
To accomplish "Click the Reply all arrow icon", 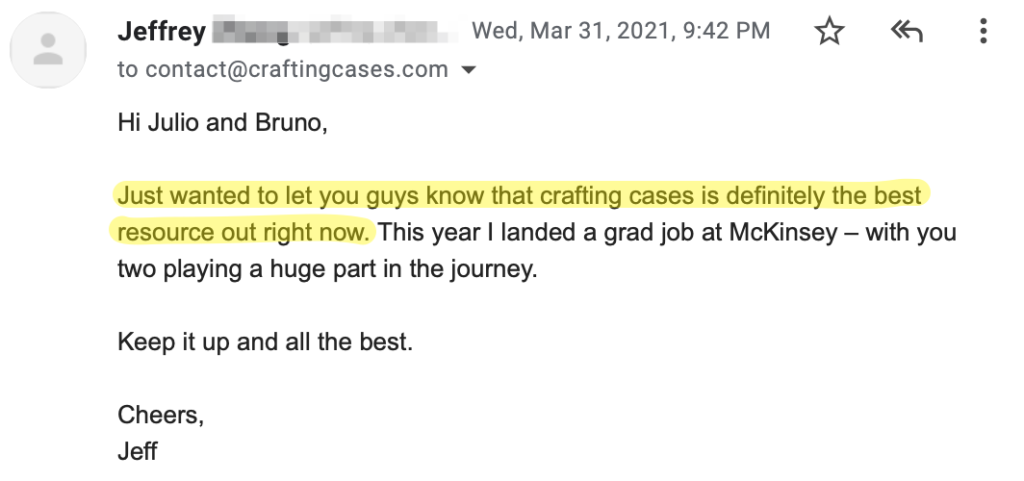I will pyautogui.click(x=906, y=31).
